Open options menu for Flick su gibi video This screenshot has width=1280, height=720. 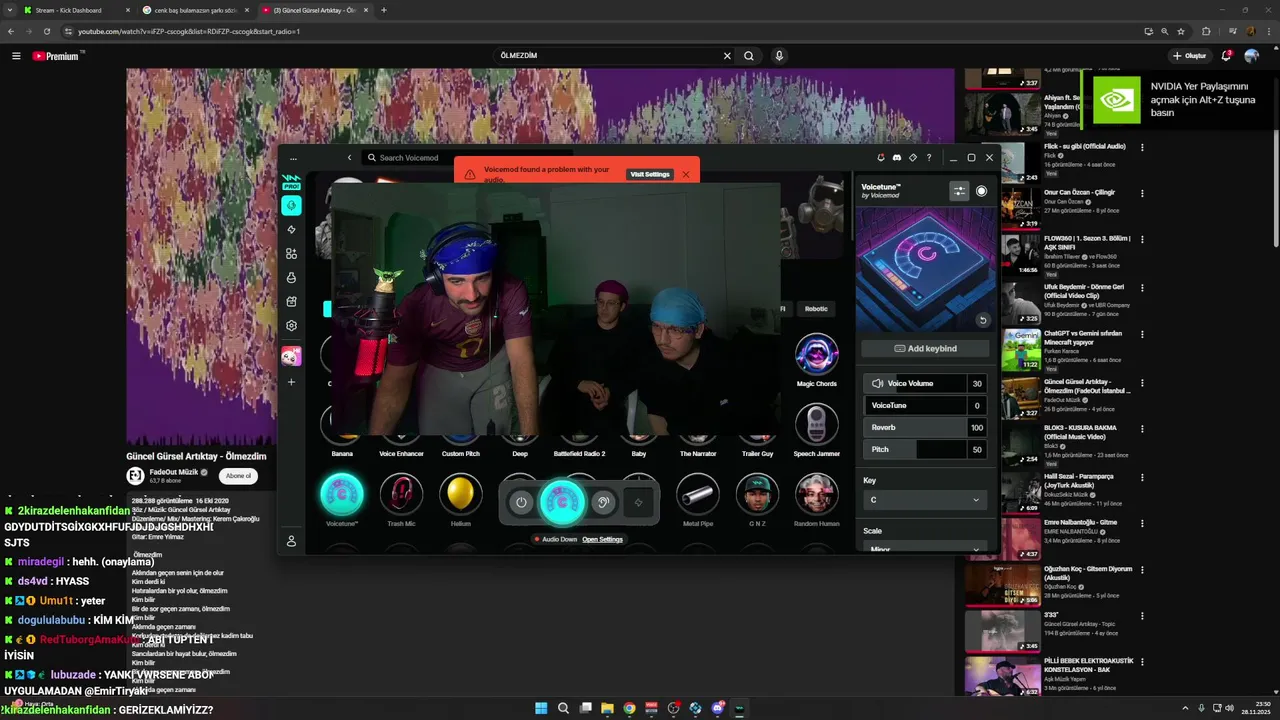[x=1142, y=147]
